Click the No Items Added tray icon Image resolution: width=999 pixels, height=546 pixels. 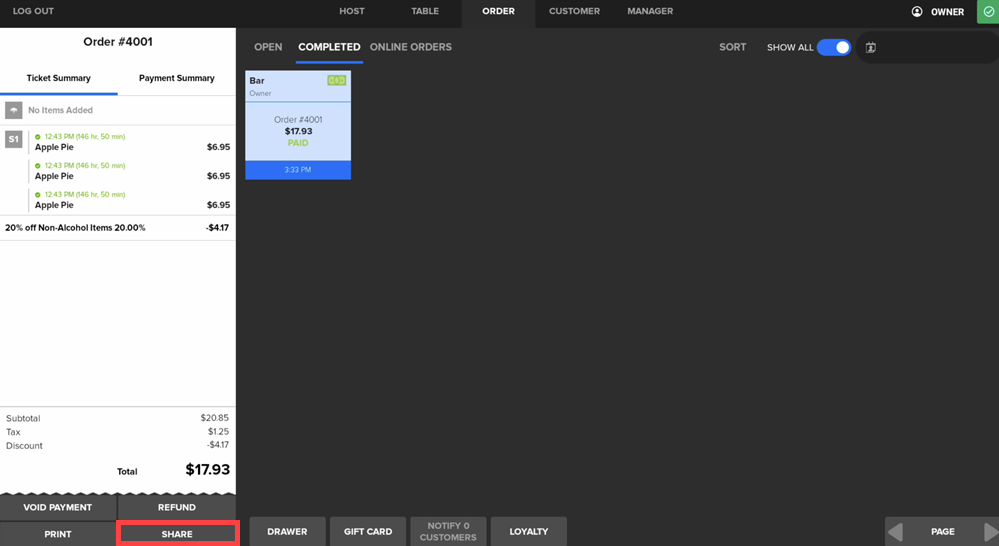click(13, 110)
